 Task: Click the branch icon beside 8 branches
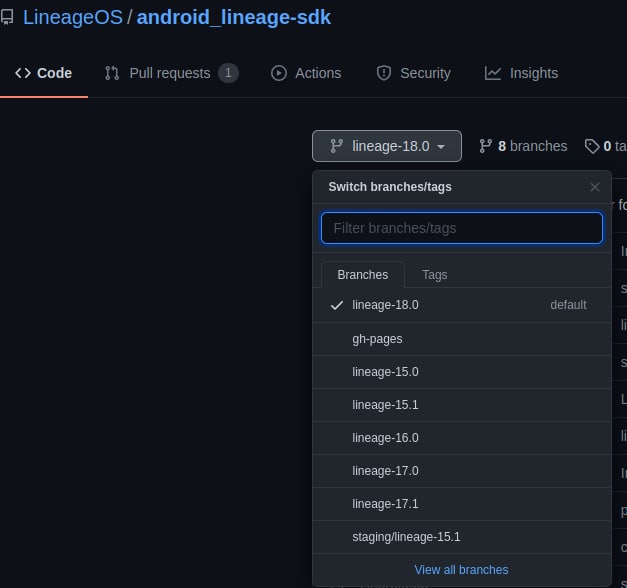485,146
